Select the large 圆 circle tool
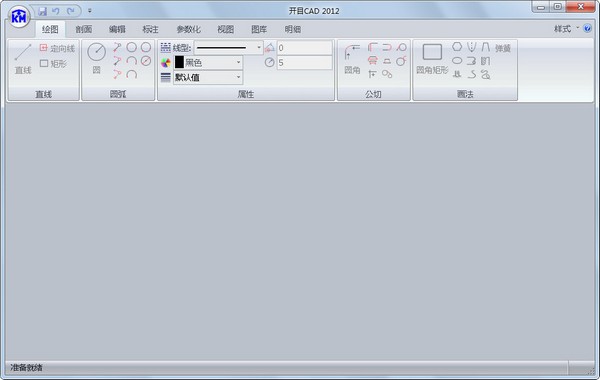 [x=96, y=59]
